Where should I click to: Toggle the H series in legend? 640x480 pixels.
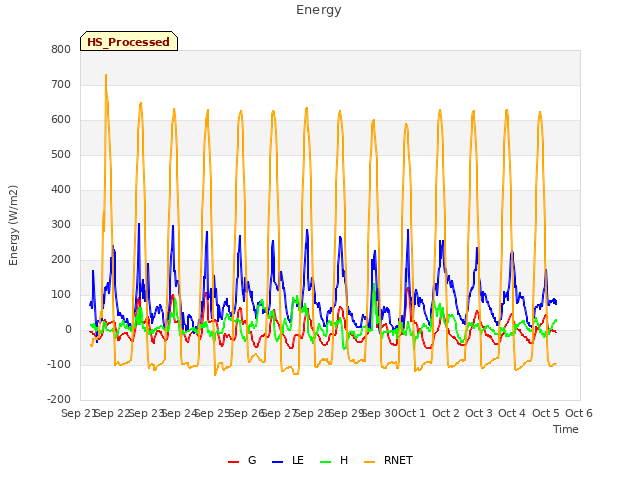[334, 460]
